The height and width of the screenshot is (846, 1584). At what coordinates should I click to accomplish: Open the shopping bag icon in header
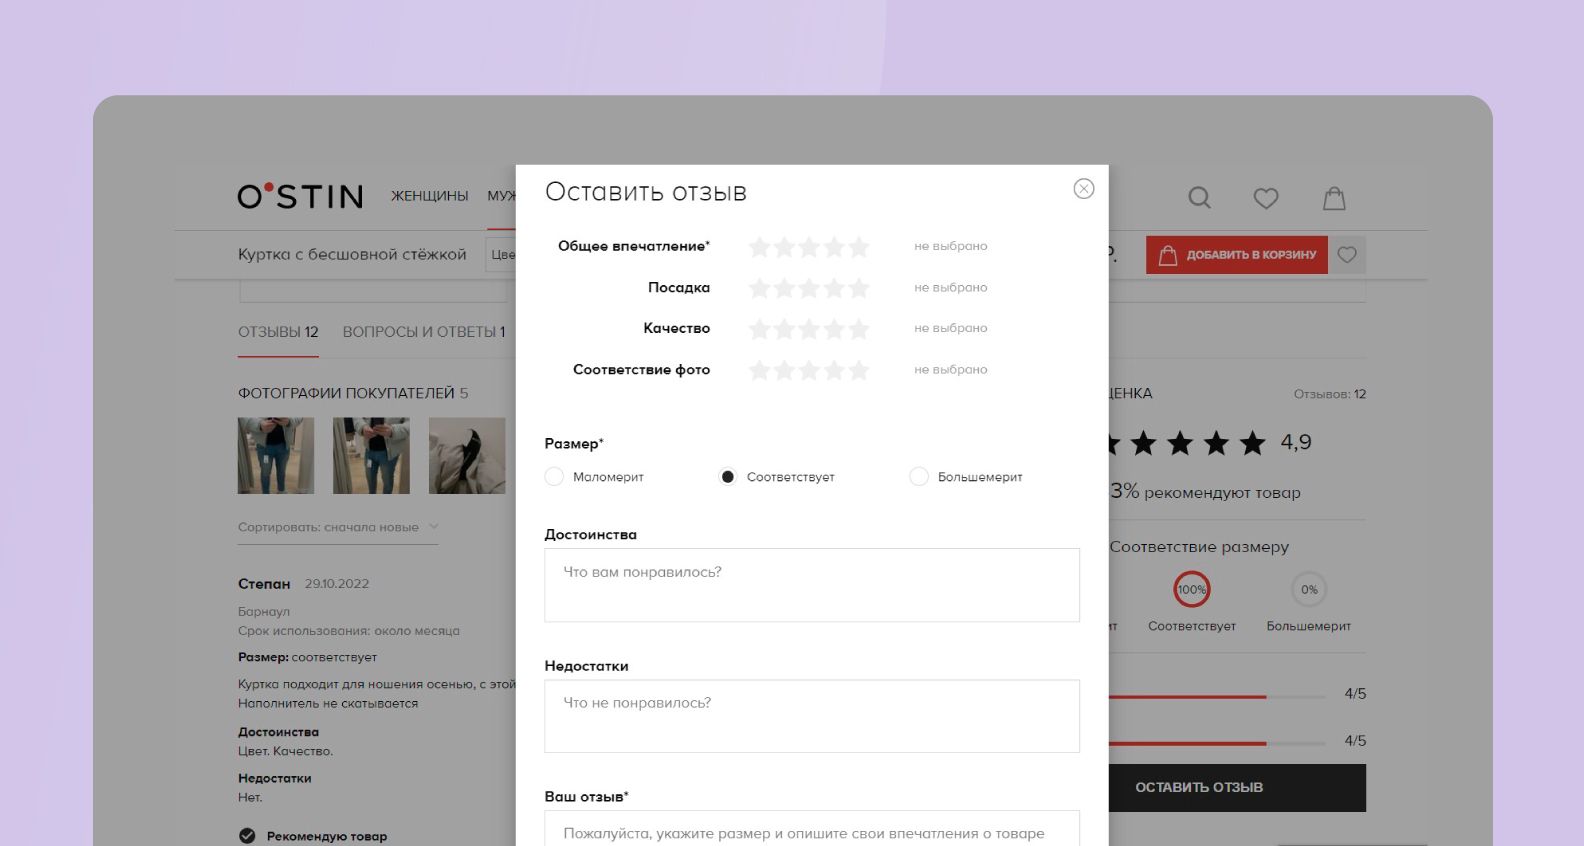point(1334,198)
